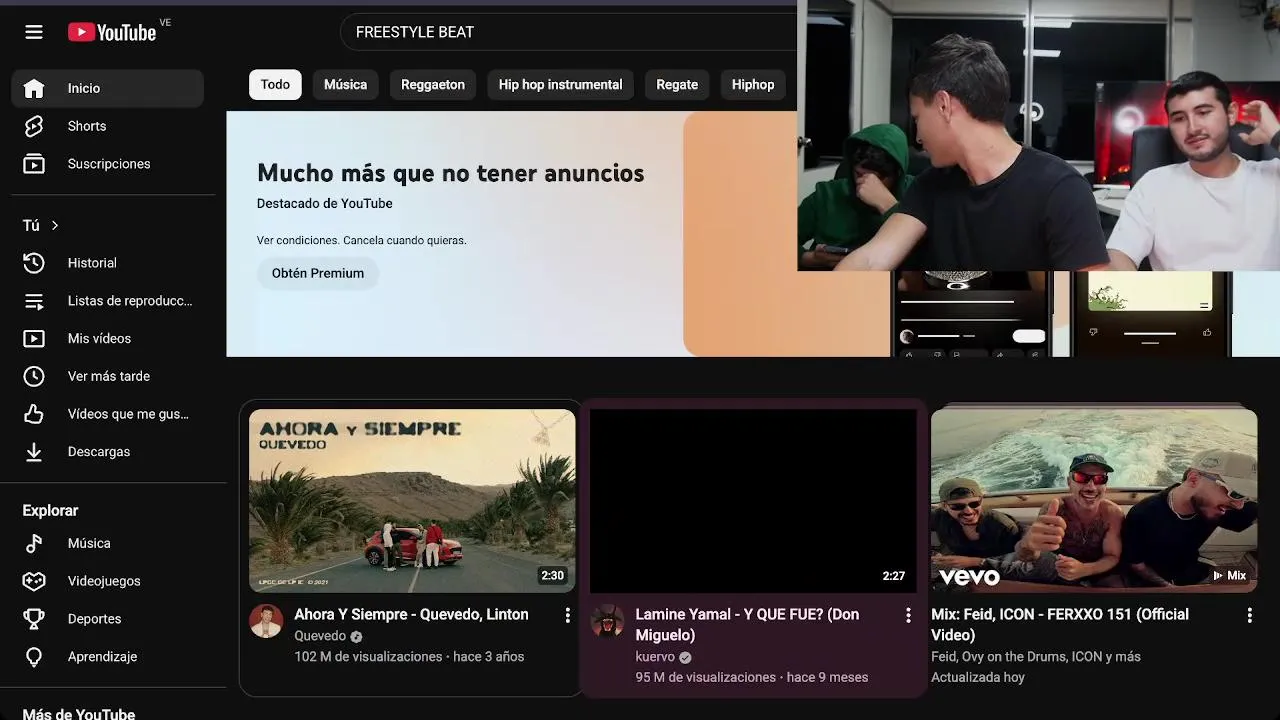
Task: Click the Música note icon
Action: [x=34, y=543]
